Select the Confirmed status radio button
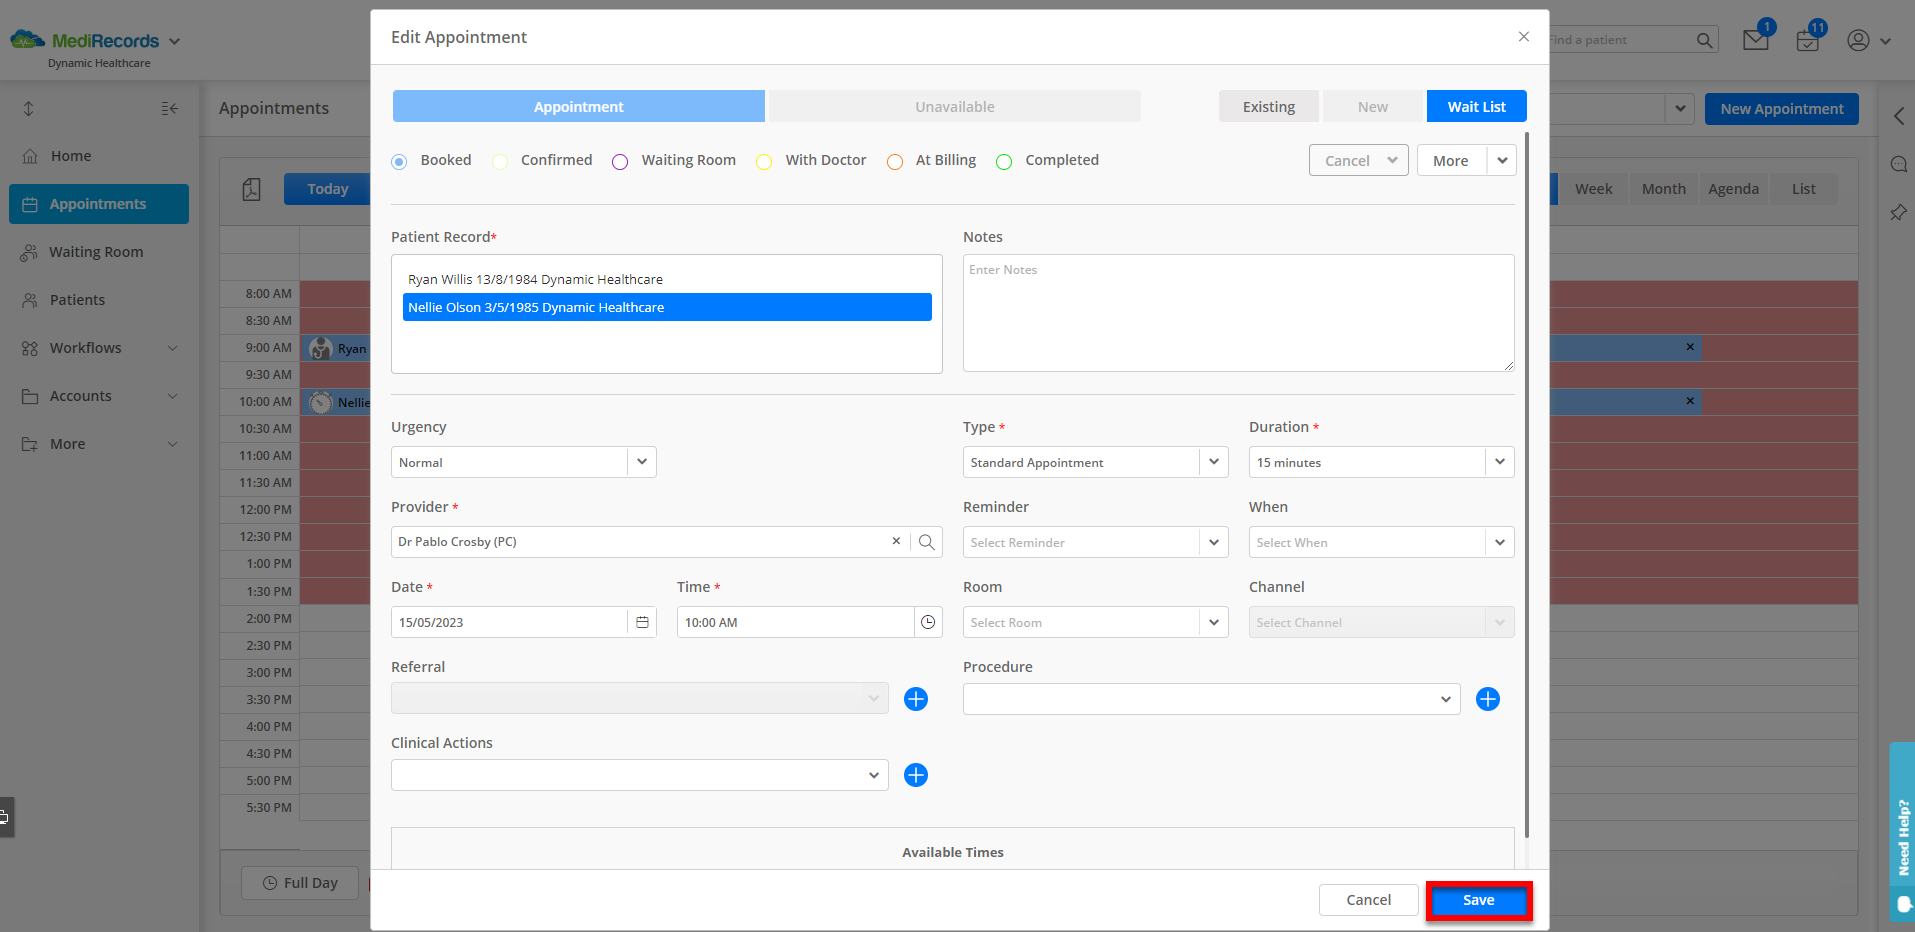 click(x=500, y=161)
